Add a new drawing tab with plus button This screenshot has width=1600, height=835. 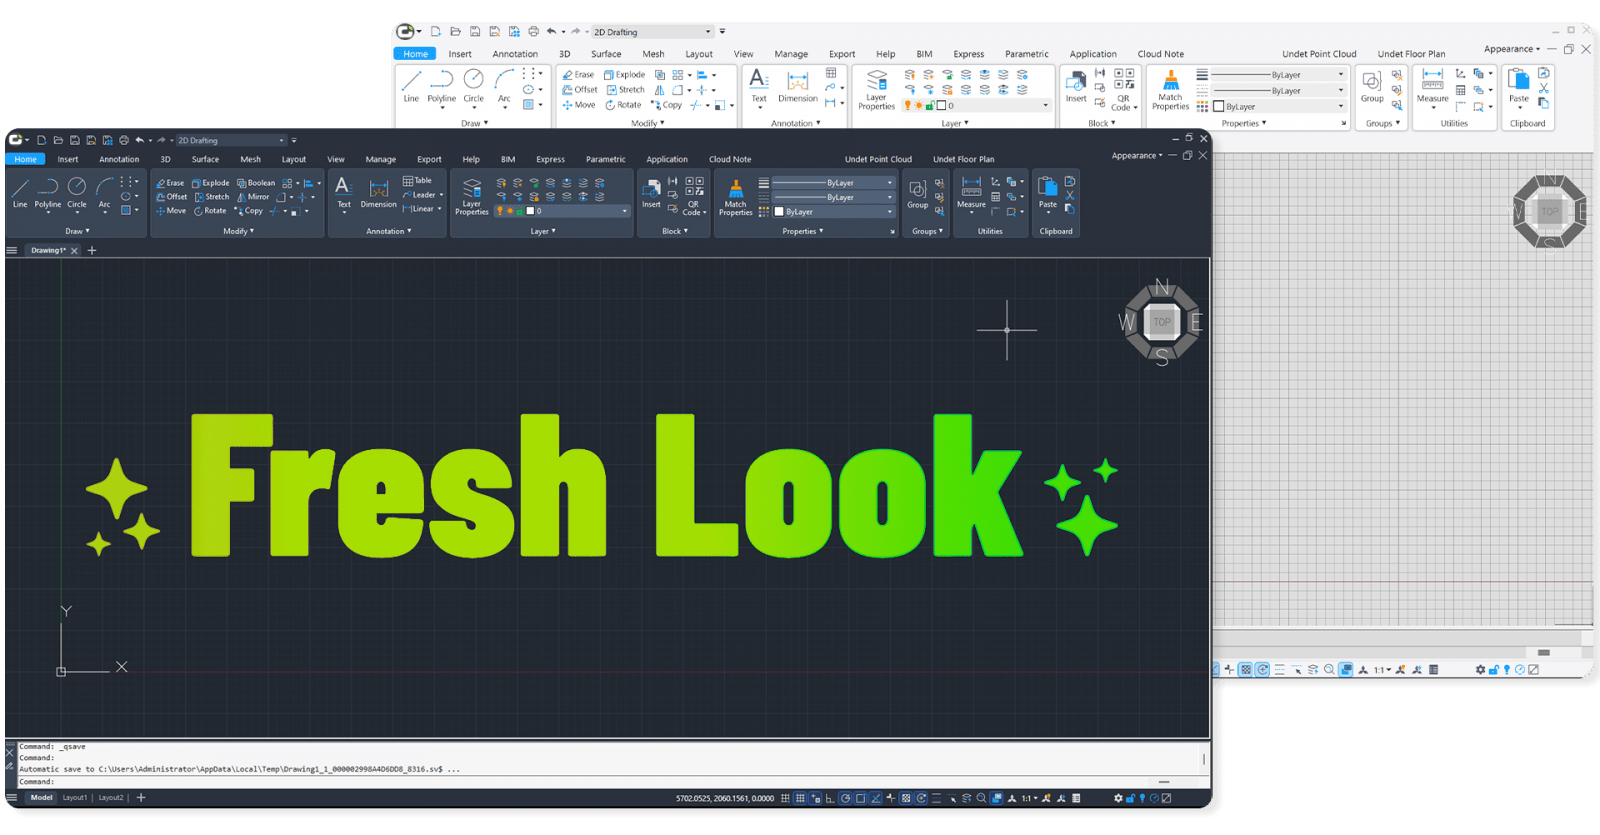point(92,250)
